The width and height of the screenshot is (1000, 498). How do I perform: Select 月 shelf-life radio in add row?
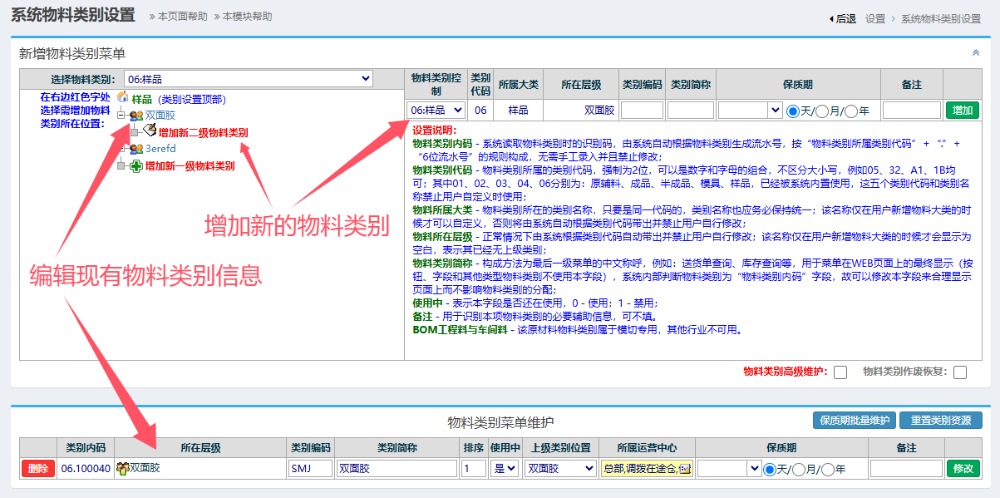pyautogui.click(x=826, y=110)
